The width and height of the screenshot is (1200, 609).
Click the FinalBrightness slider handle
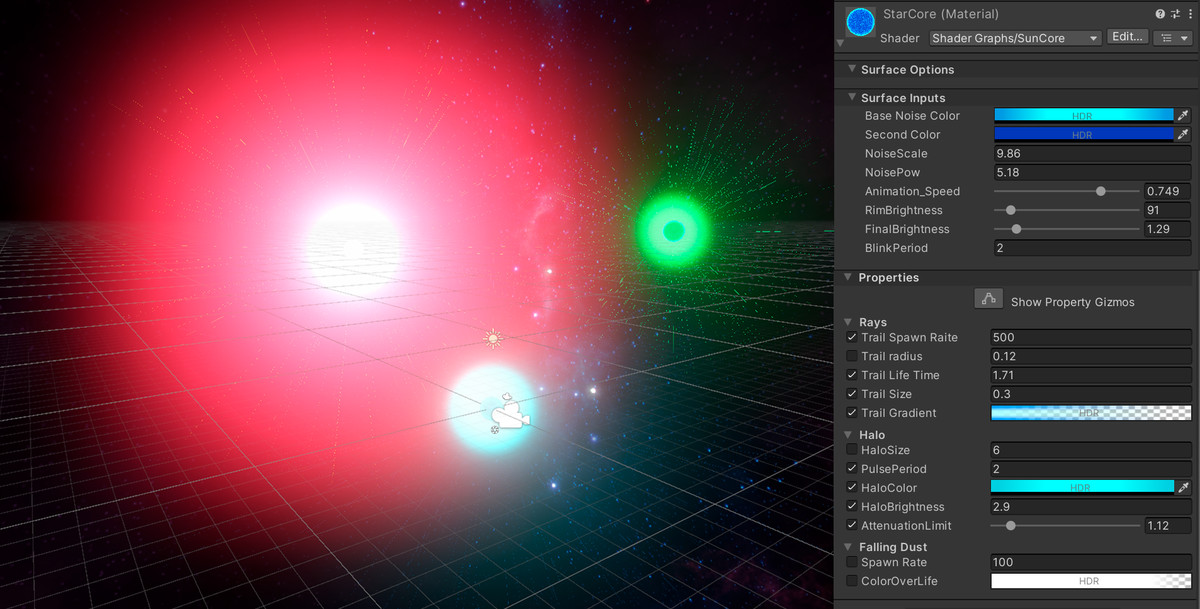(1016, 229)
